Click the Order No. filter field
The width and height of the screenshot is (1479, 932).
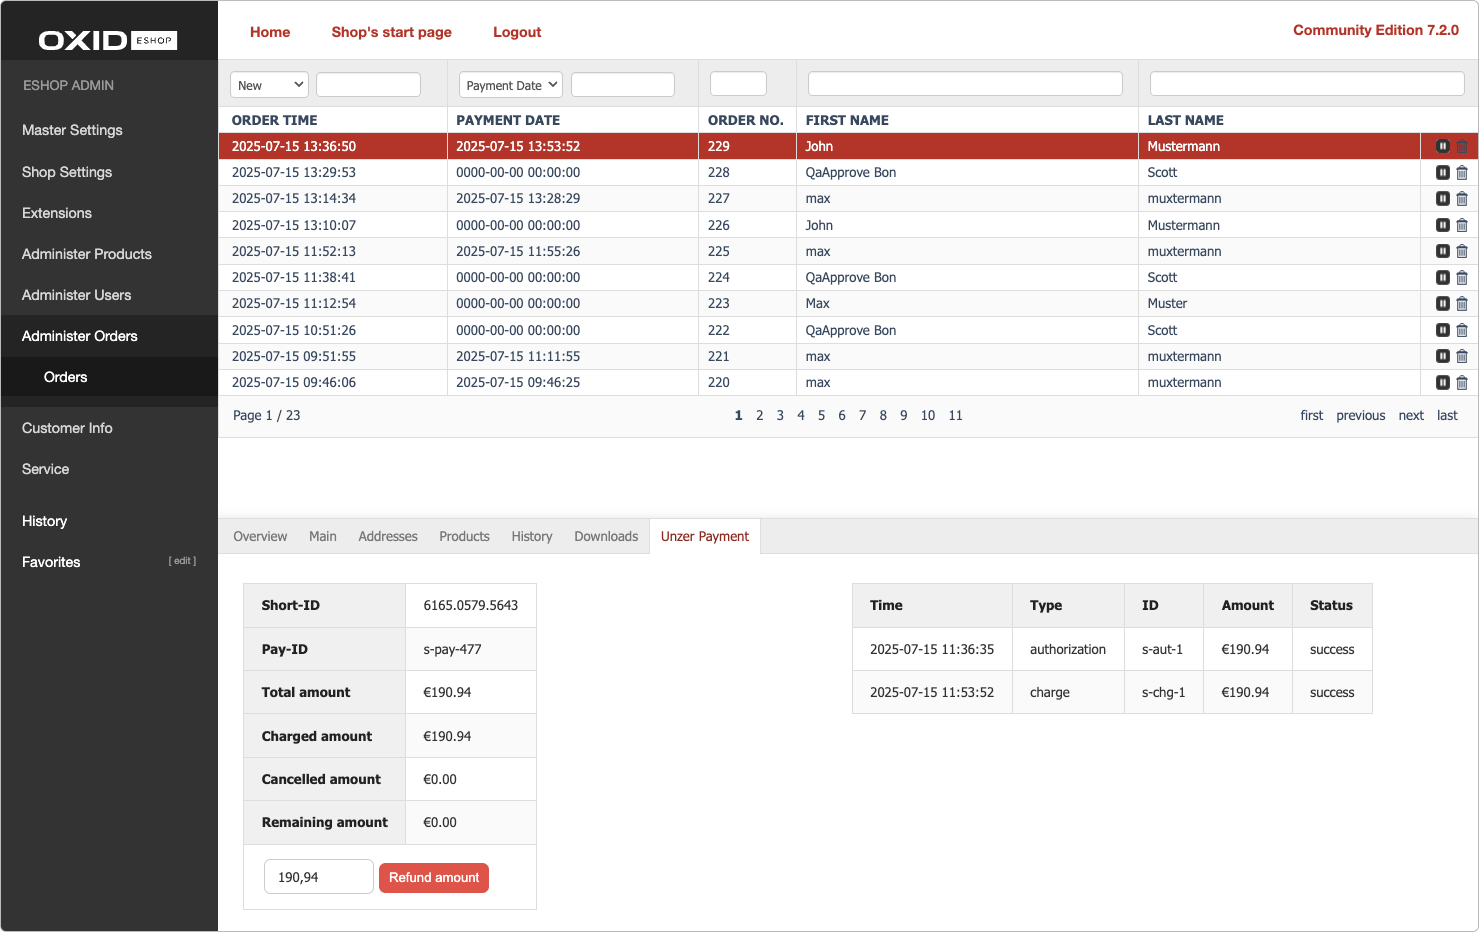coord(738,84)
